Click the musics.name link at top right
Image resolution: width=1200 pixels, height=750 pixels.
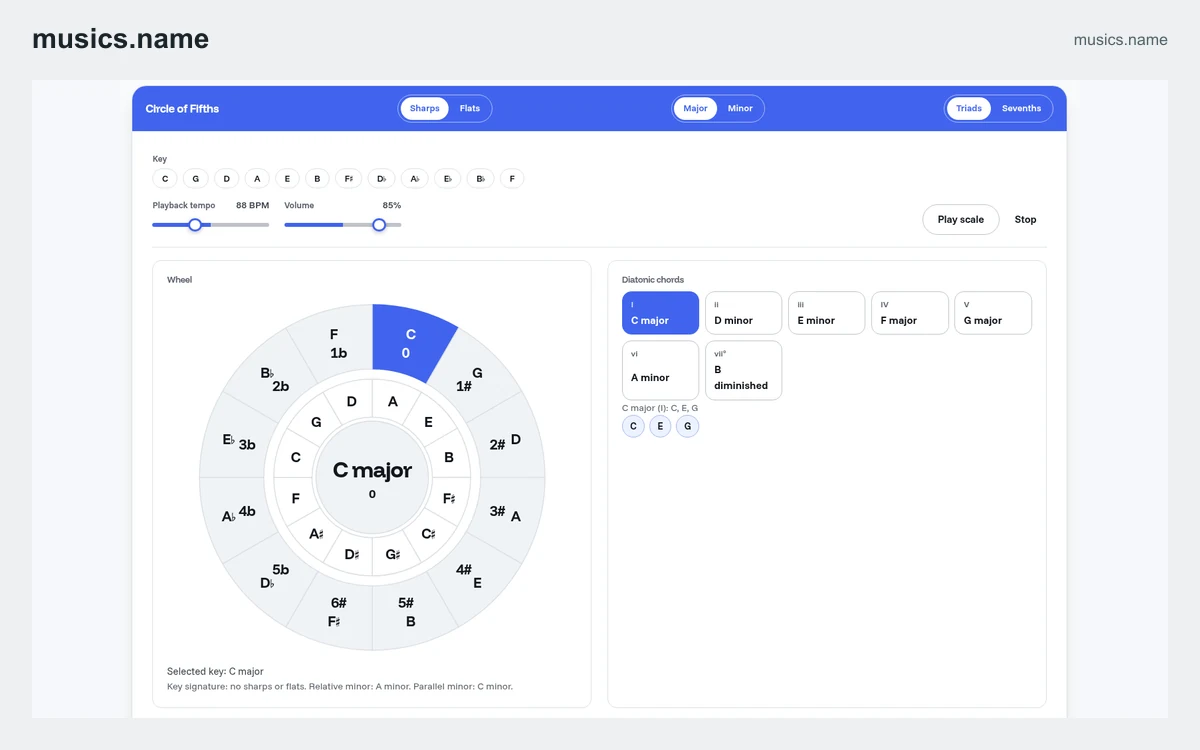[x=1120, y=40]
